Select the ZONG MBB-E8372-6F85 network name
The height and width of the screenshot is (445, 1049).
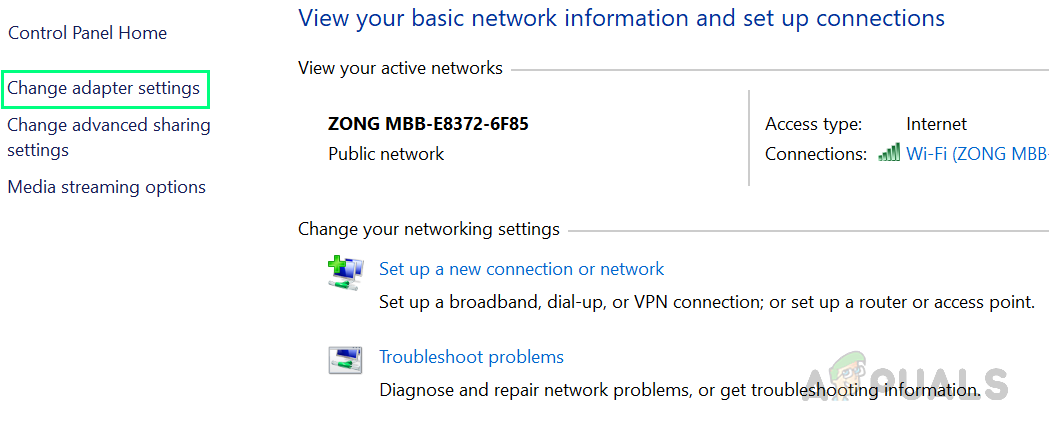pyautogui.click(x=428, y=125)
